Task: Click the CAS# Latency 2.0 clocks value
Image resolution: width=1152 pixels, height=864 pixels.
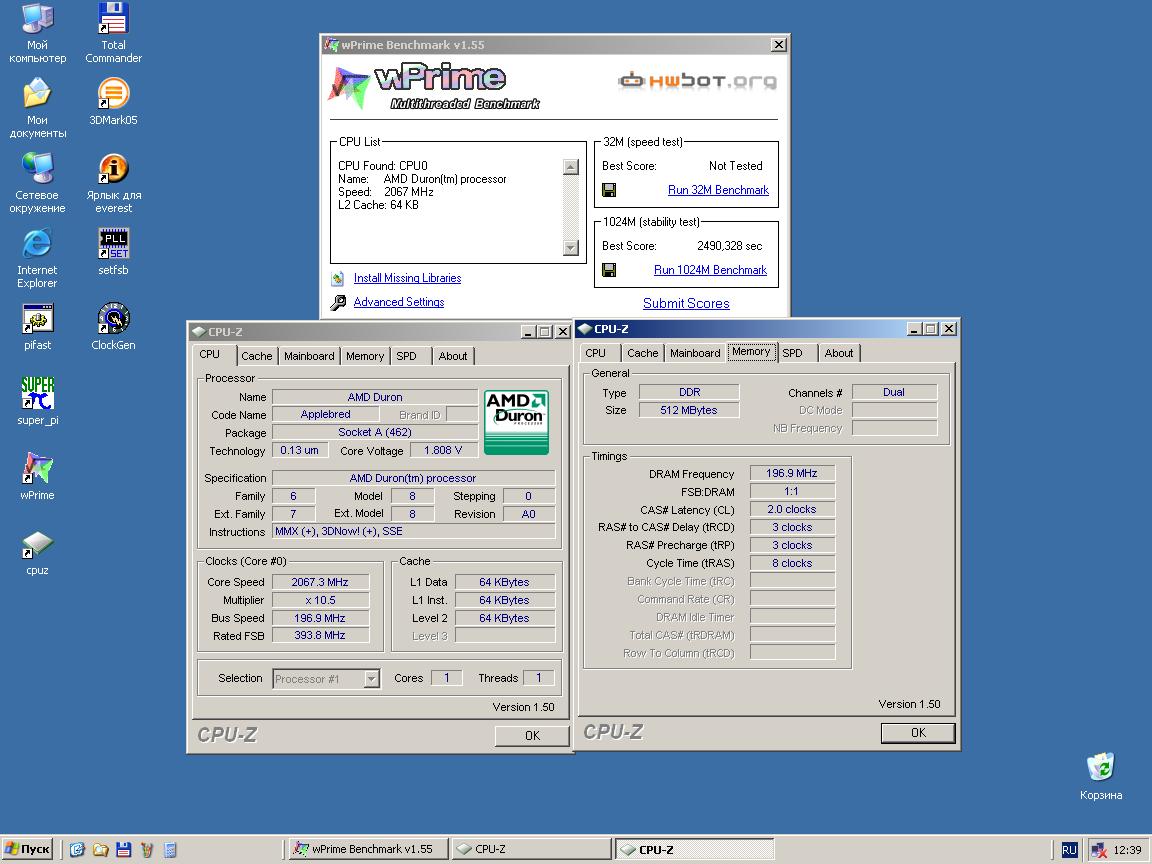Action: 791,510
